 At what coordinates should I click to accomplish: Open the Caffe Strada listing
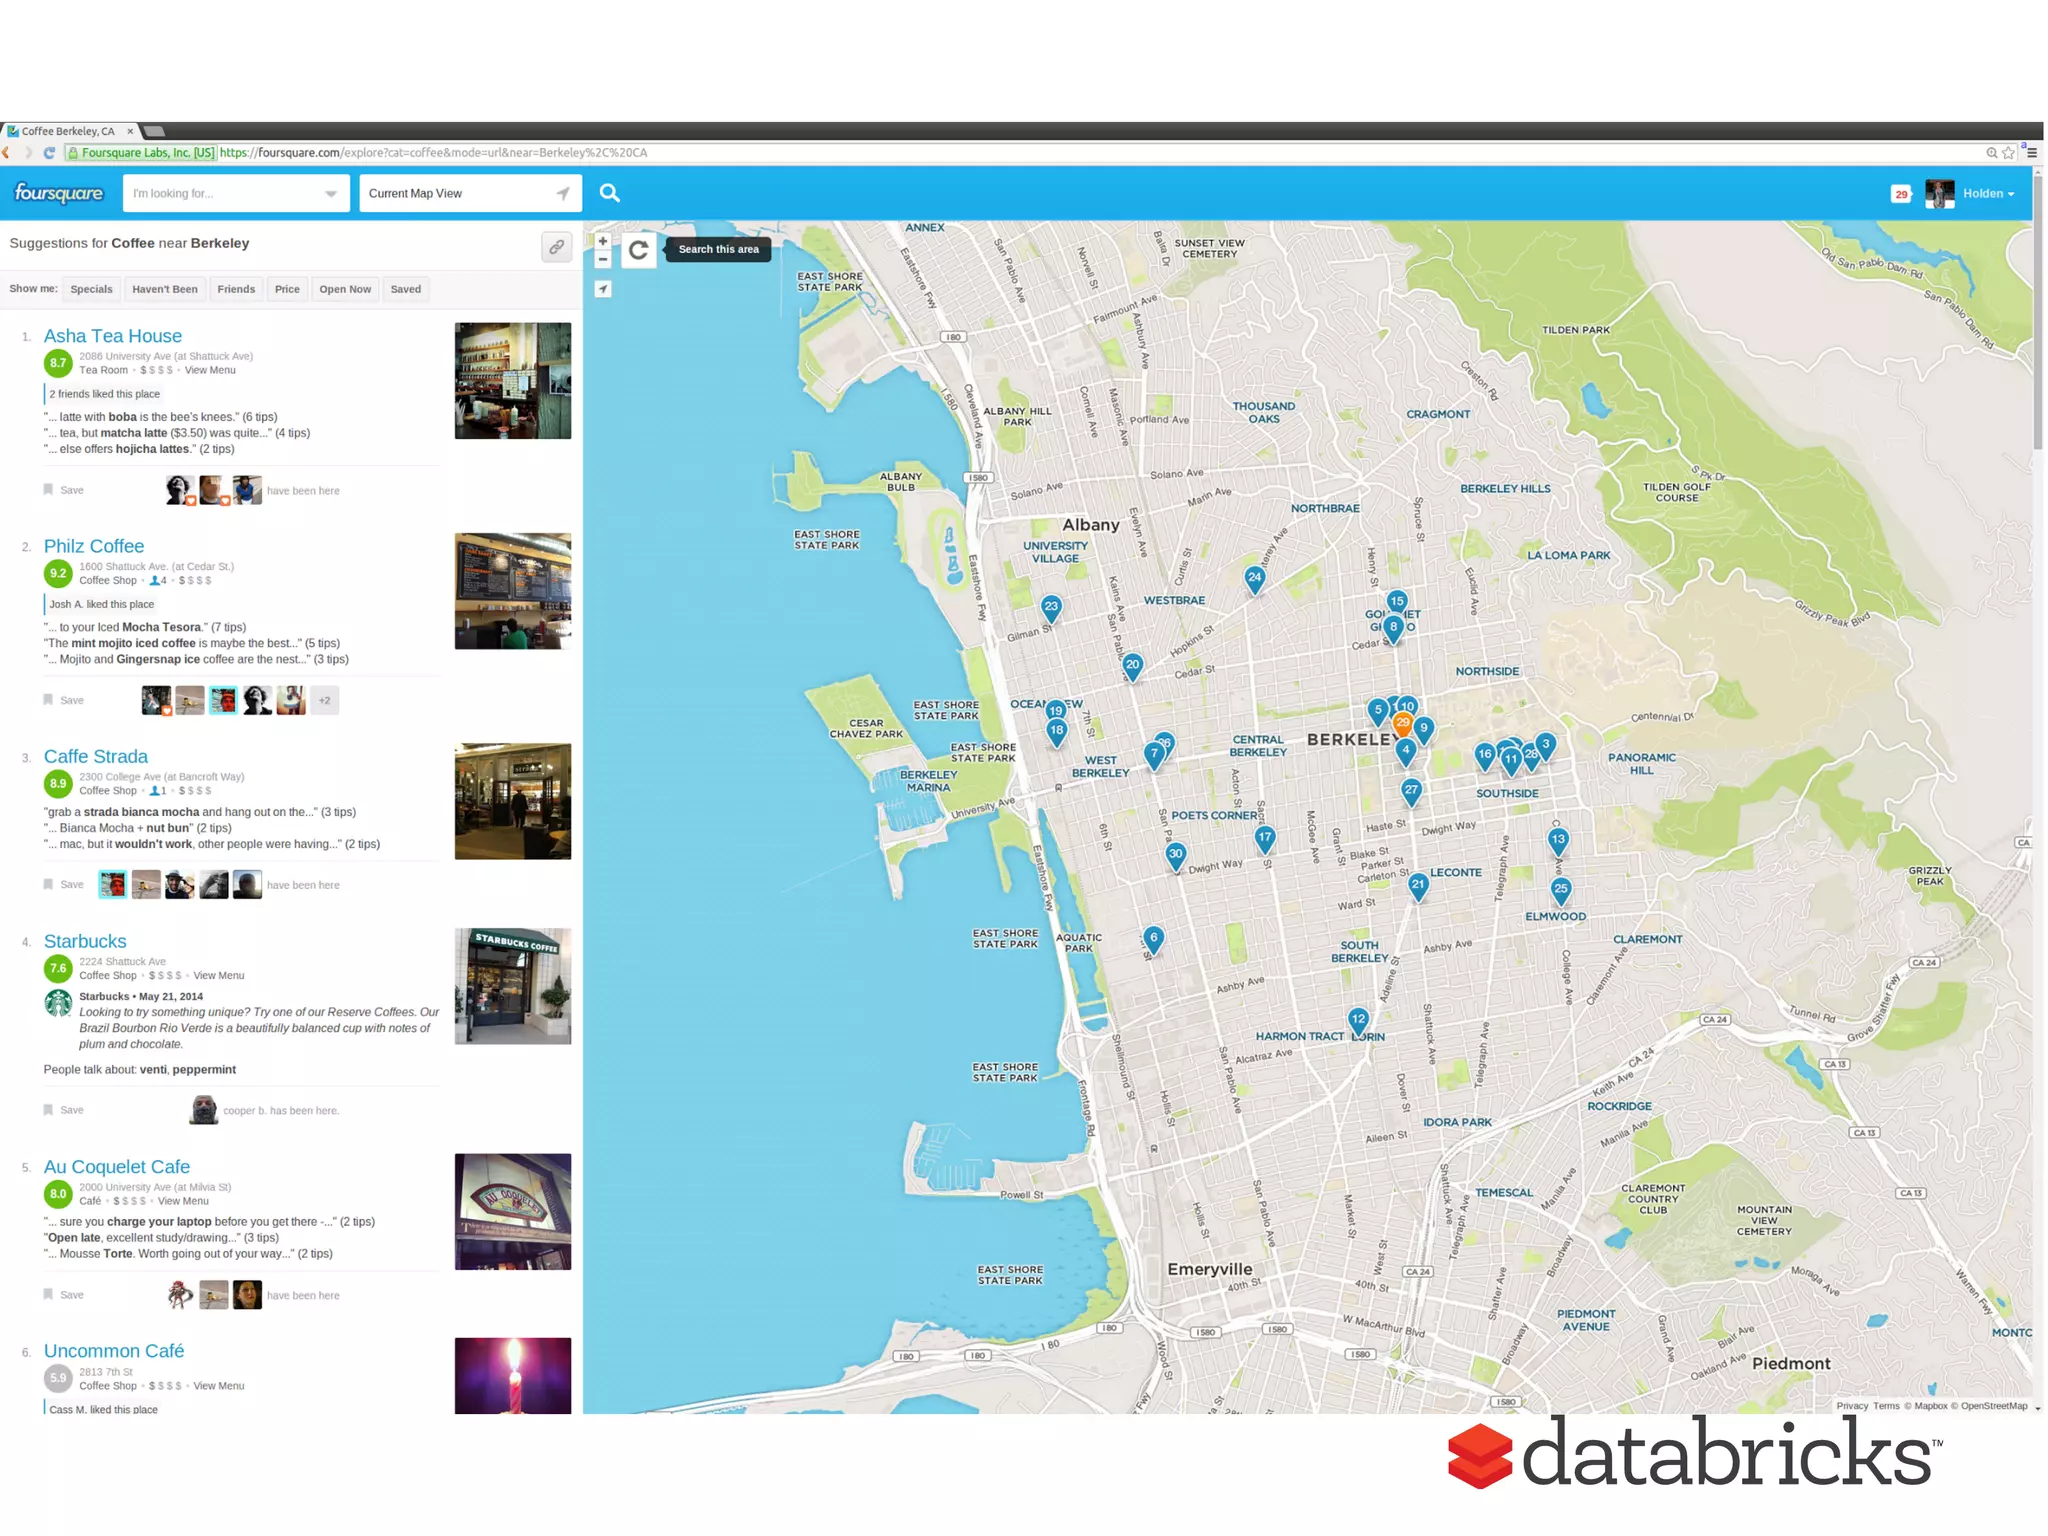point(96,757)
